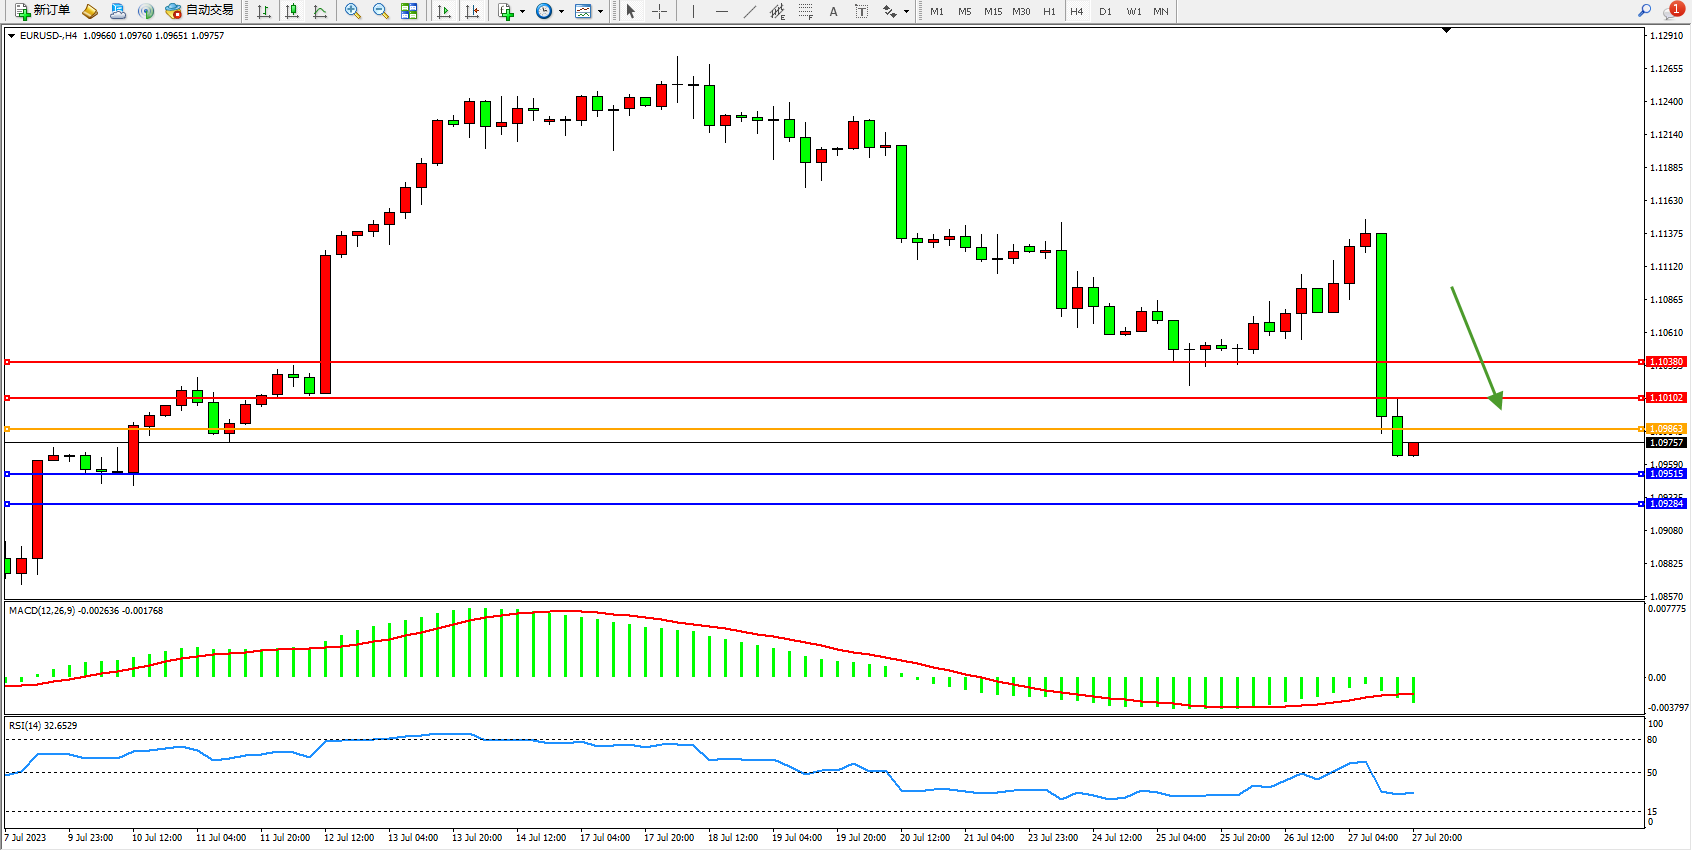Tile windows with the grid icon
1692x851 pixels.
[x=409, y=11]
